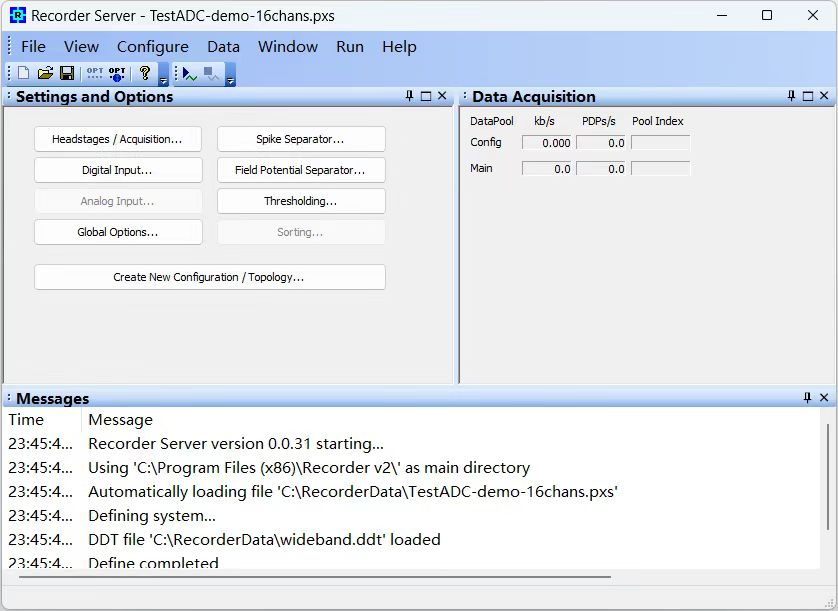Viewport: 838px width, 611px height.
Task: Open the Window menu
Action: click(x=288, y=47)
